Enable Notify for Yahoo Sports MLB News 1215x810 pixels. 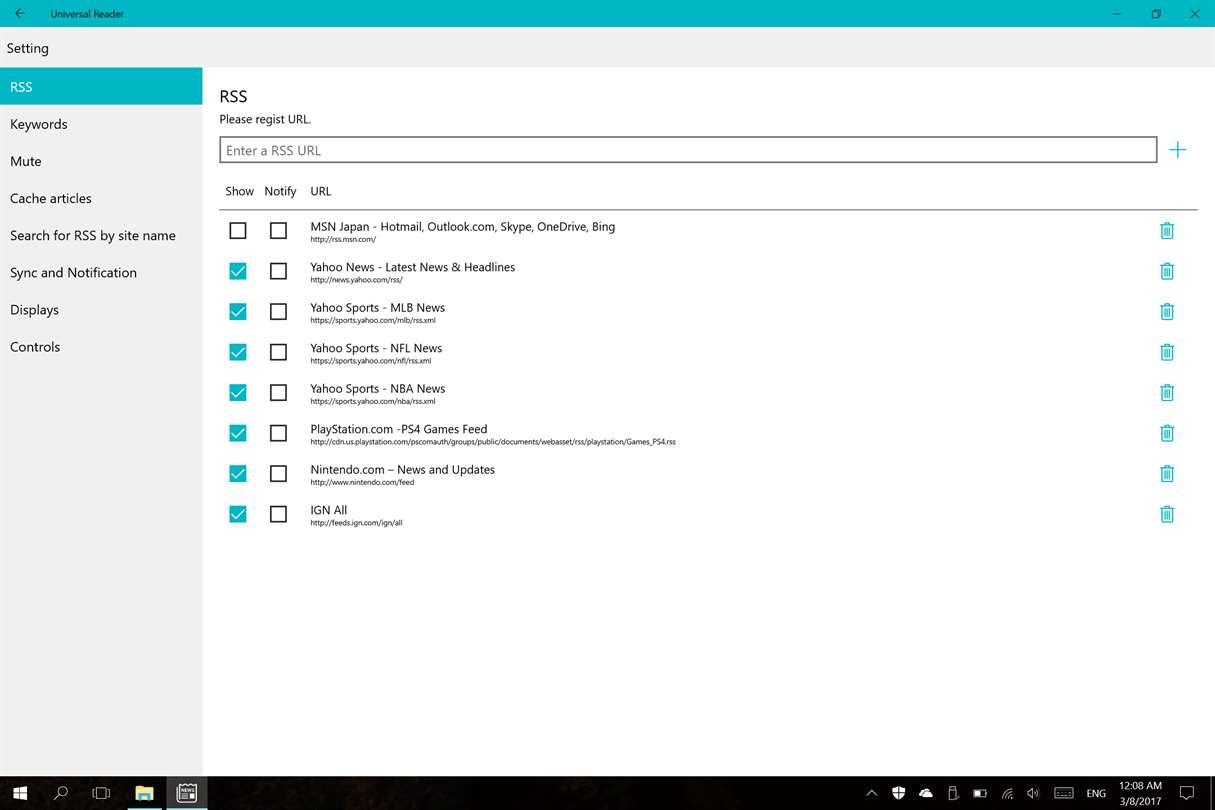279,311
